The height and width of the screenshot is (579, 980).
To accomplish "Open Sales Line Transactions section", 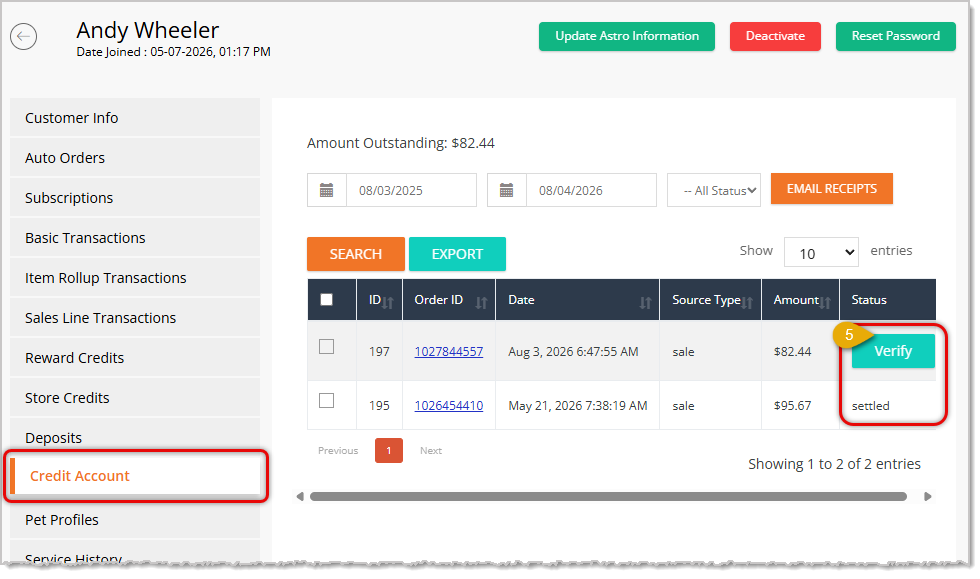I will click(135, 318).
